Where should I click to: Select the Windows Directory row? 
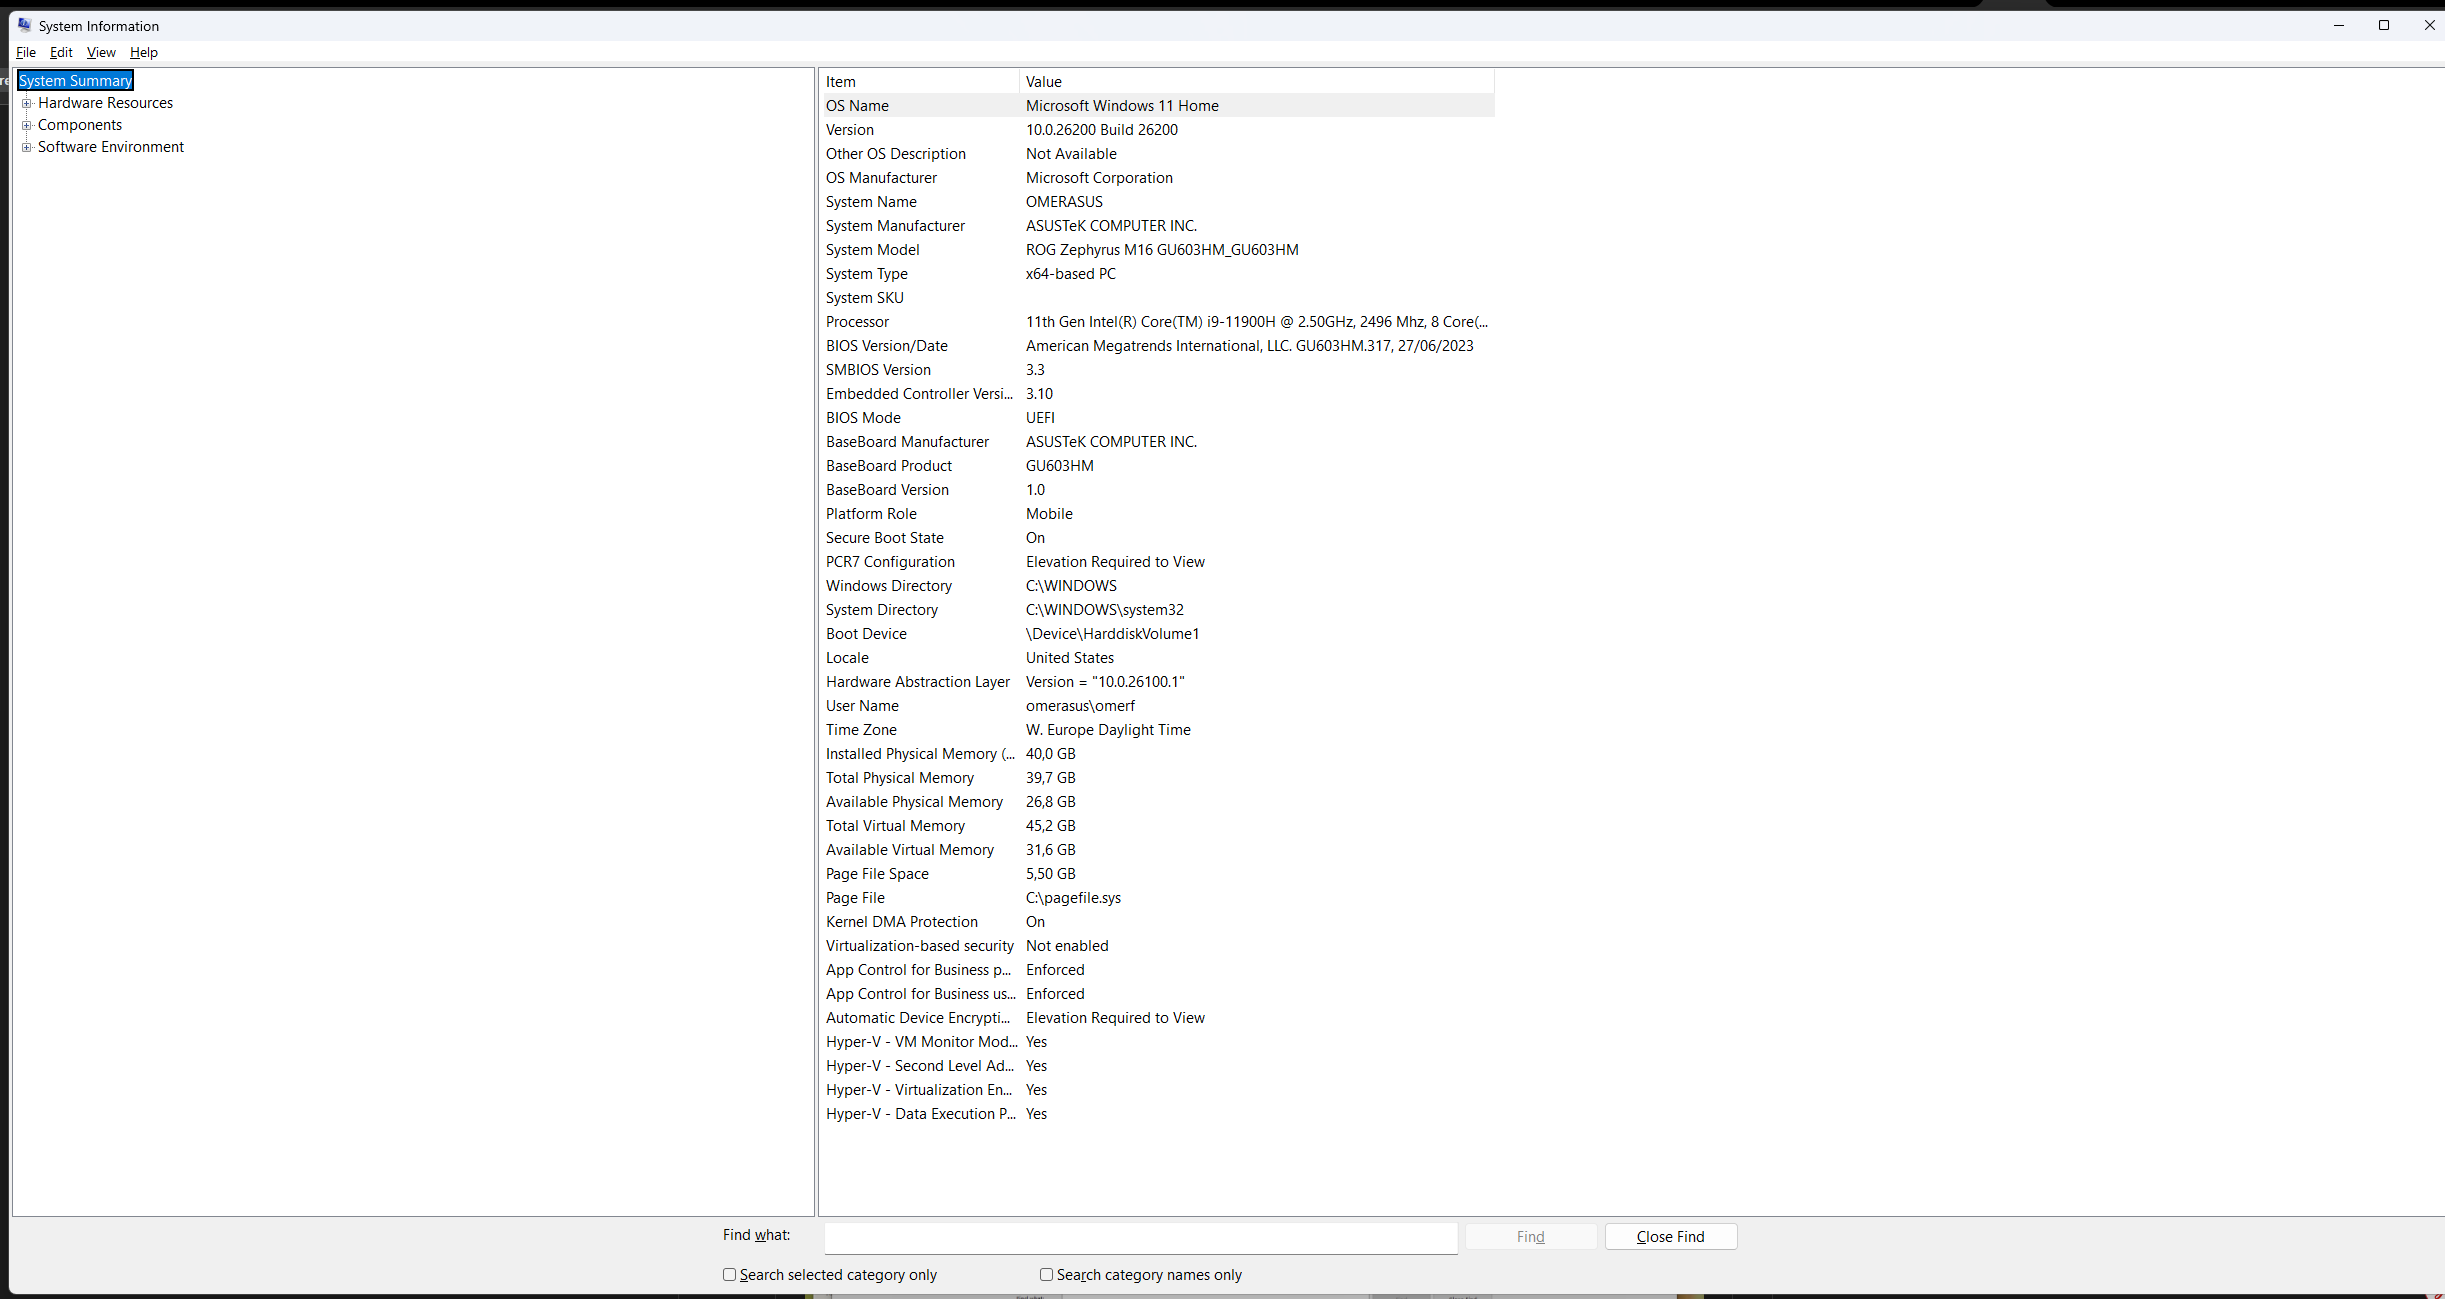coord(1157,586)
